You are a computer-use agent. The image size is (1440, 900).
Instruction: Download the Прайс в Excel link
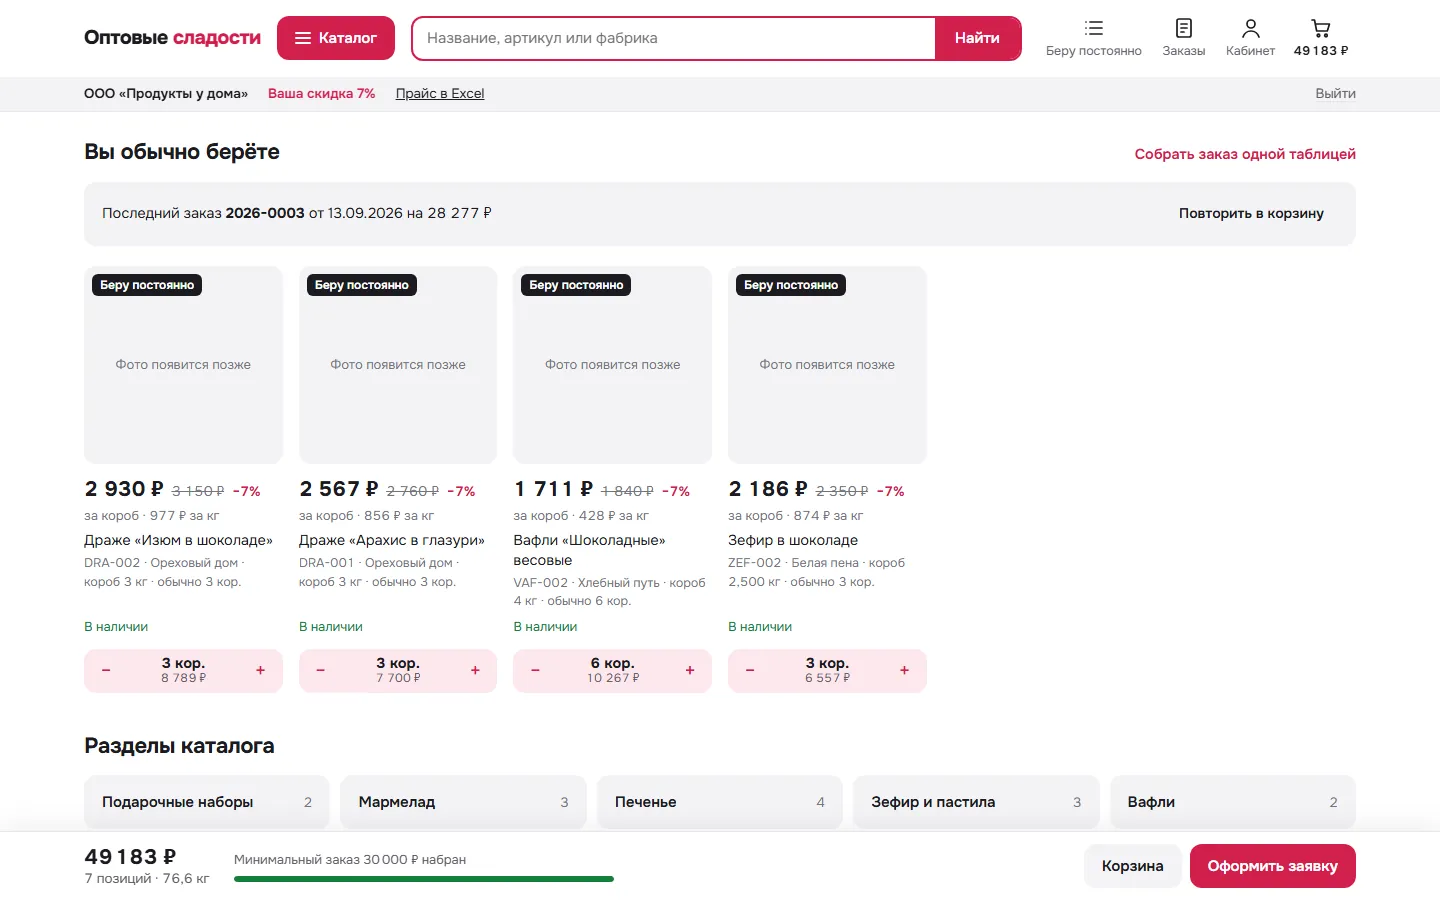440,93
